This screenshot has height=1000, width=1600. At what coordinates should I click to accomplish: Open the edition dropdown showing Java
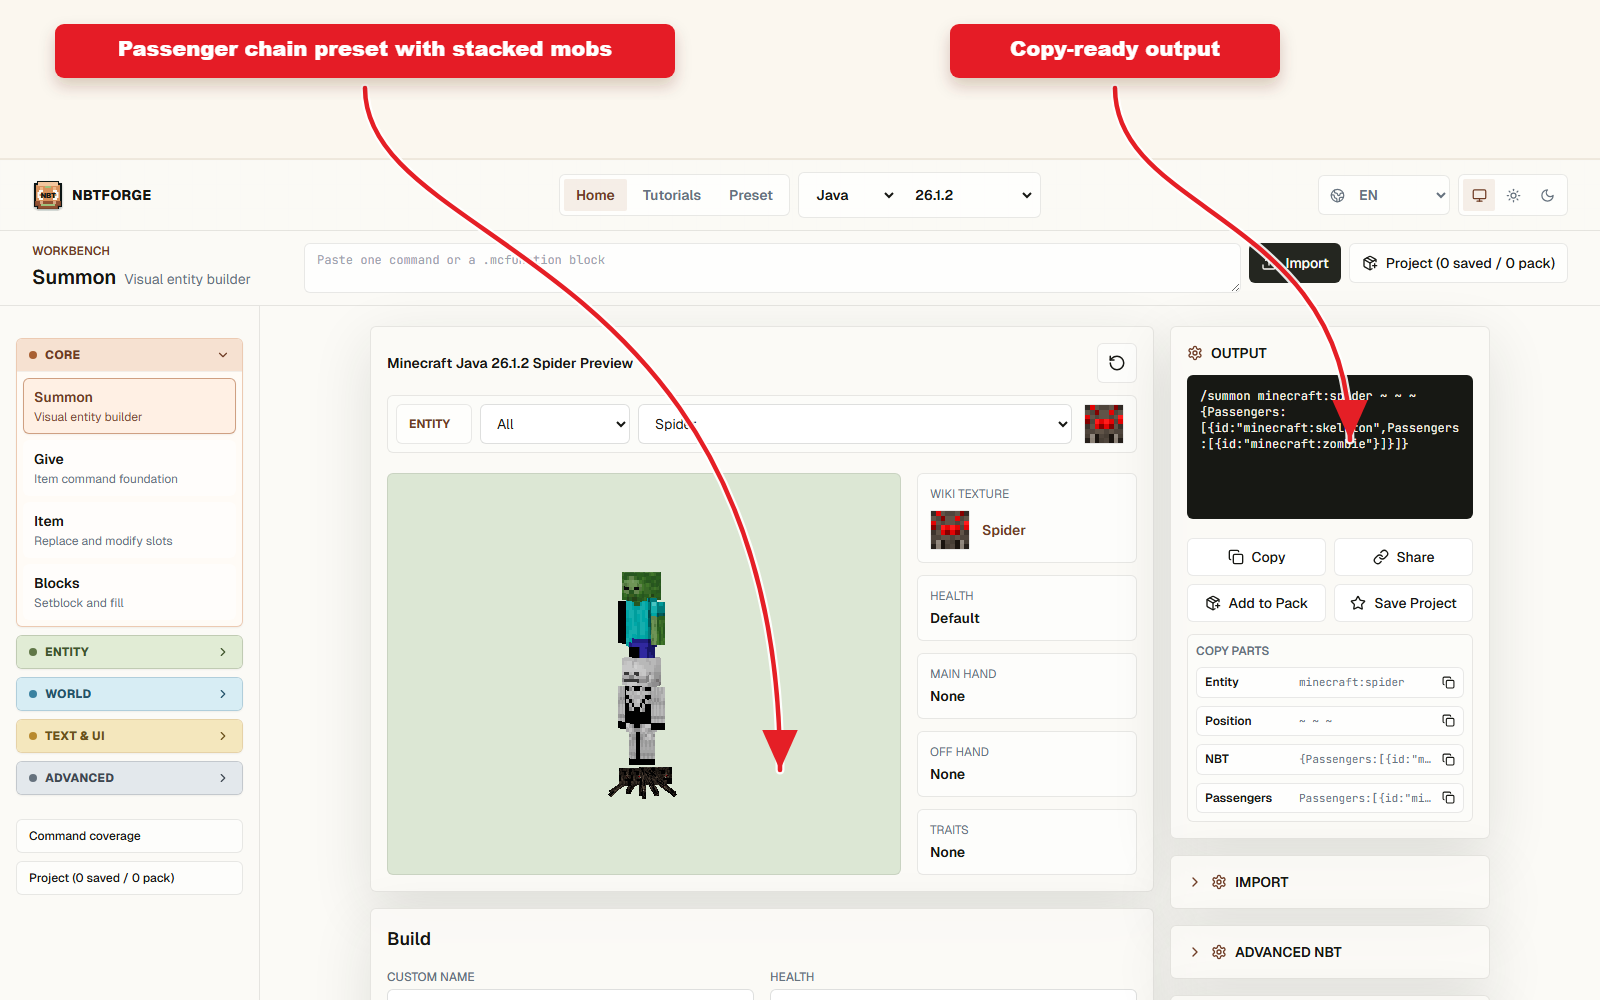coord(854,195)
